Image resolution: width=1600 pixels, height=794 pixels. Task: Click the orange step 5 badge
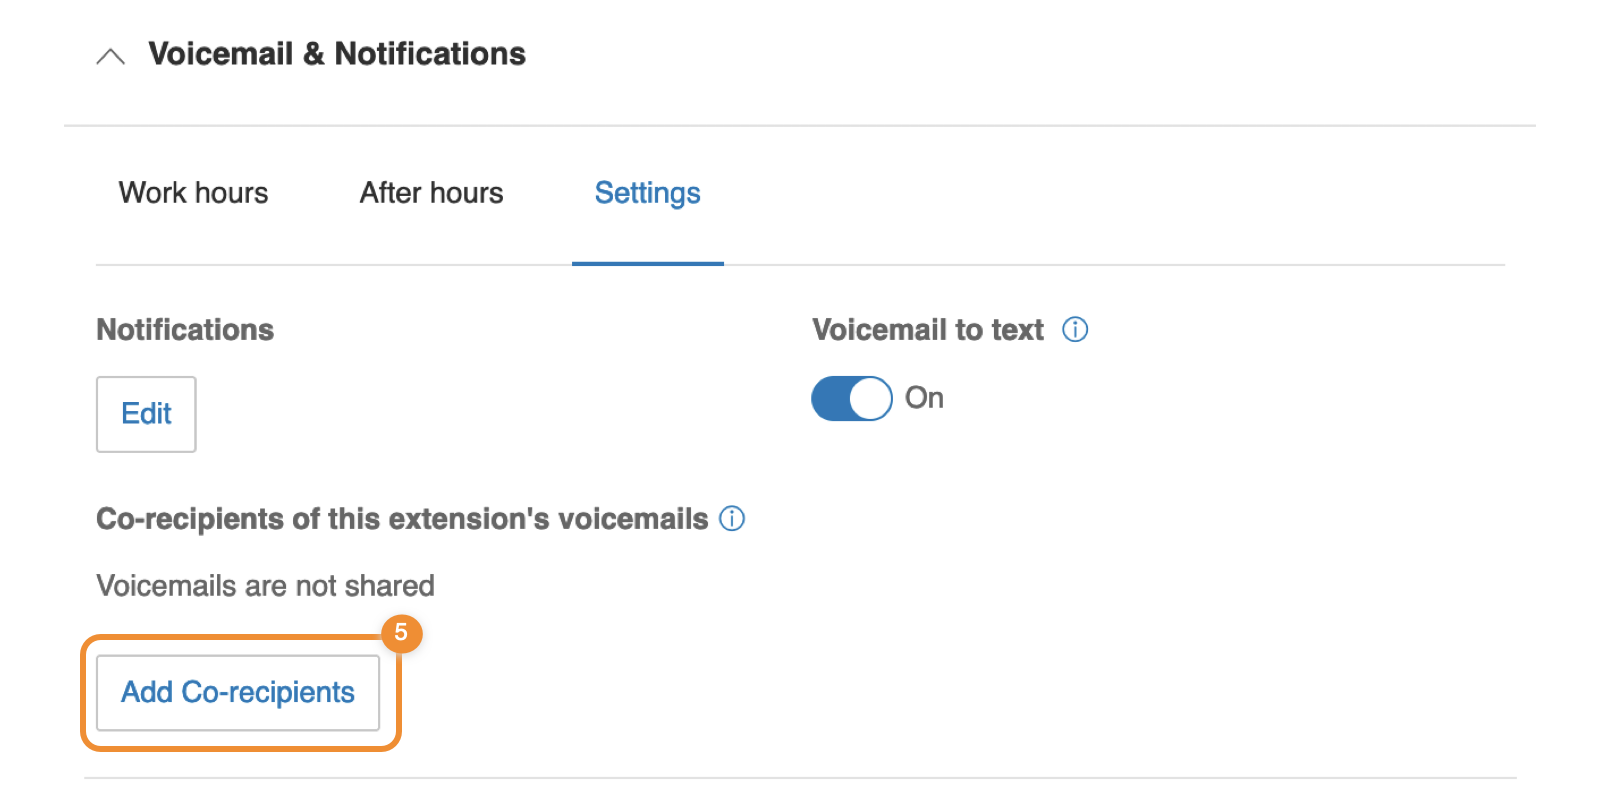point(401,633)
